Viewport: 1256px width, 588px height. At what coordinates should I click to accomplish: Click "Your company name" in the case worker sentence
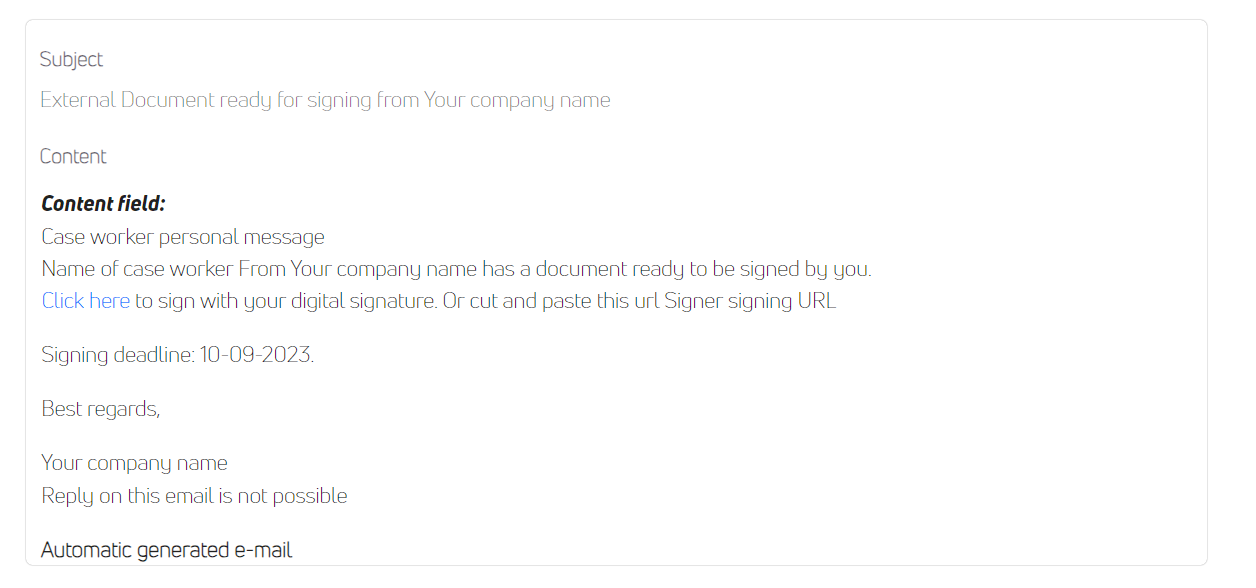click(383, 269)
